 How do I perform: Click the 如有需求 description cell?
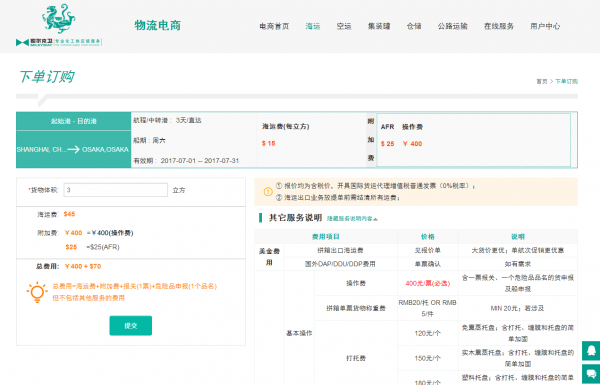click(518, 264)
